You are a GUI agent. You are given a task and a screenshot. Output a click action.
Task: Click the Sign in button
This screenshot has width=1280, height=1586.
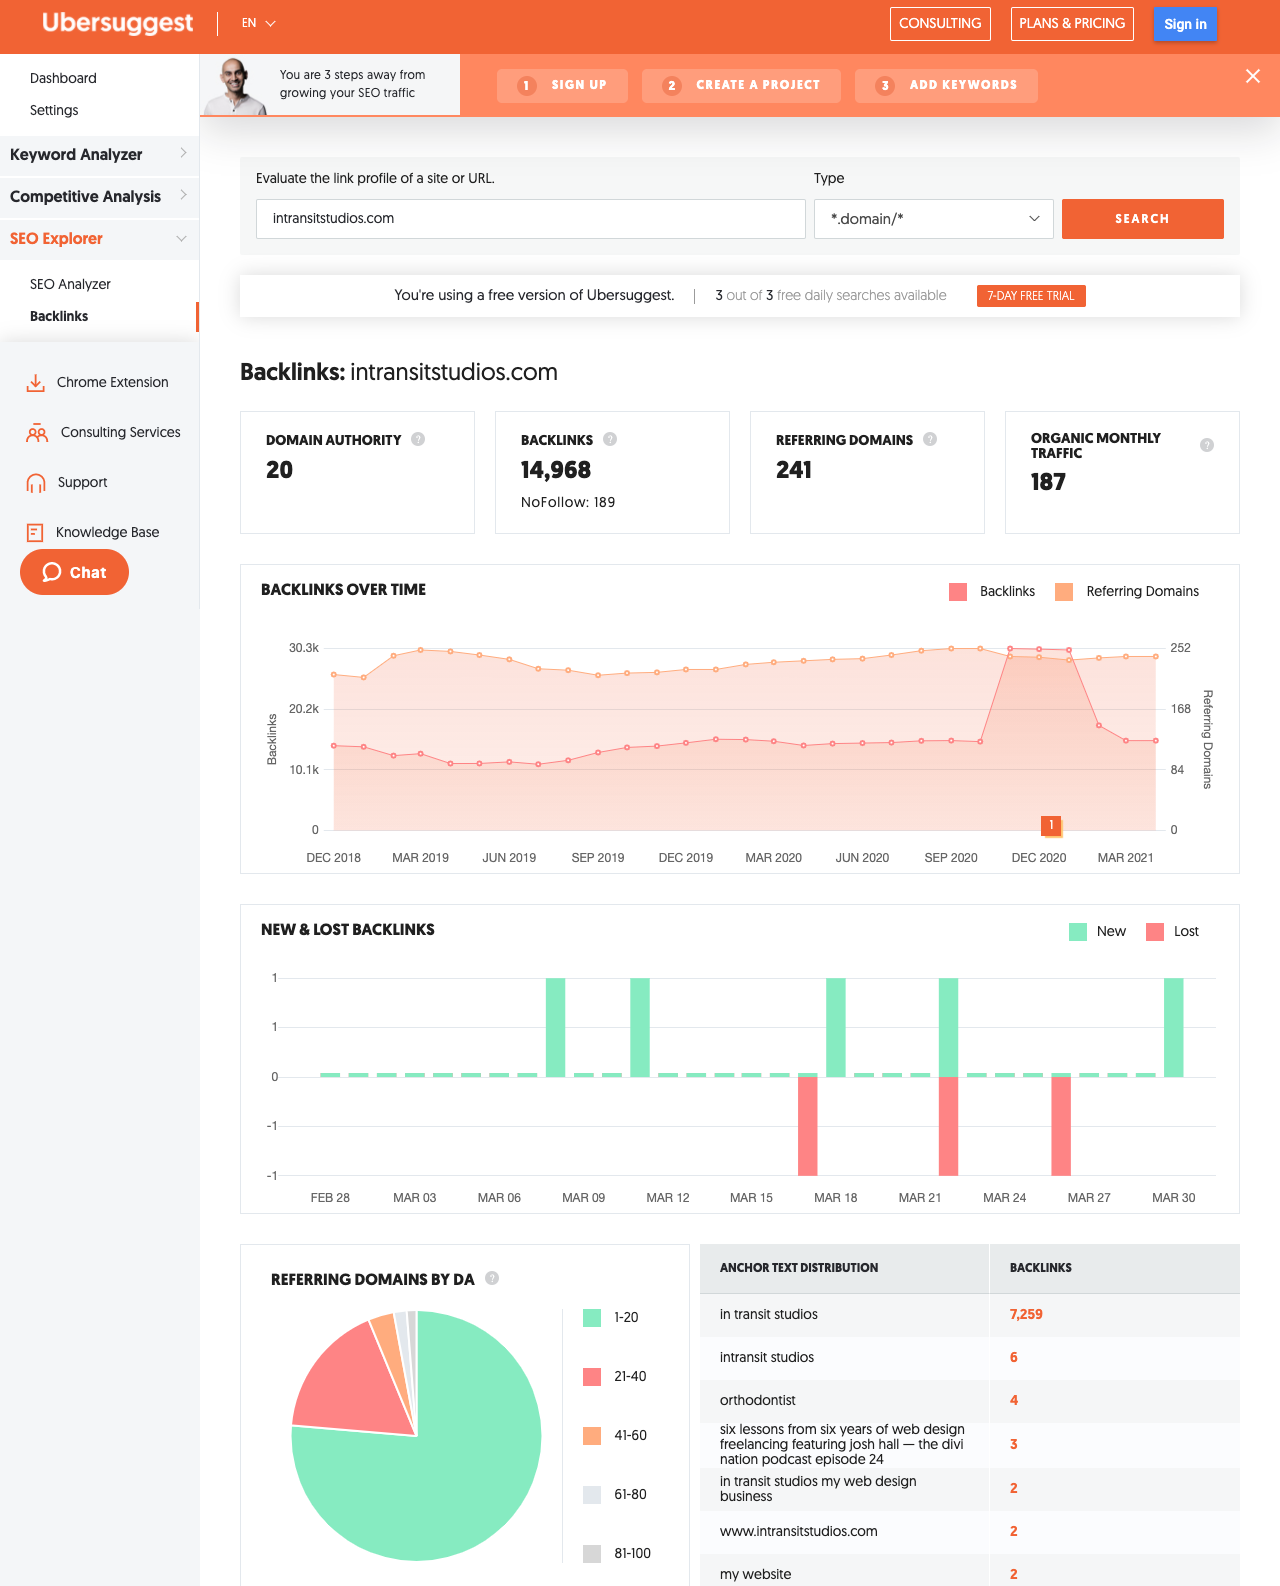(x=1185, y=24)
